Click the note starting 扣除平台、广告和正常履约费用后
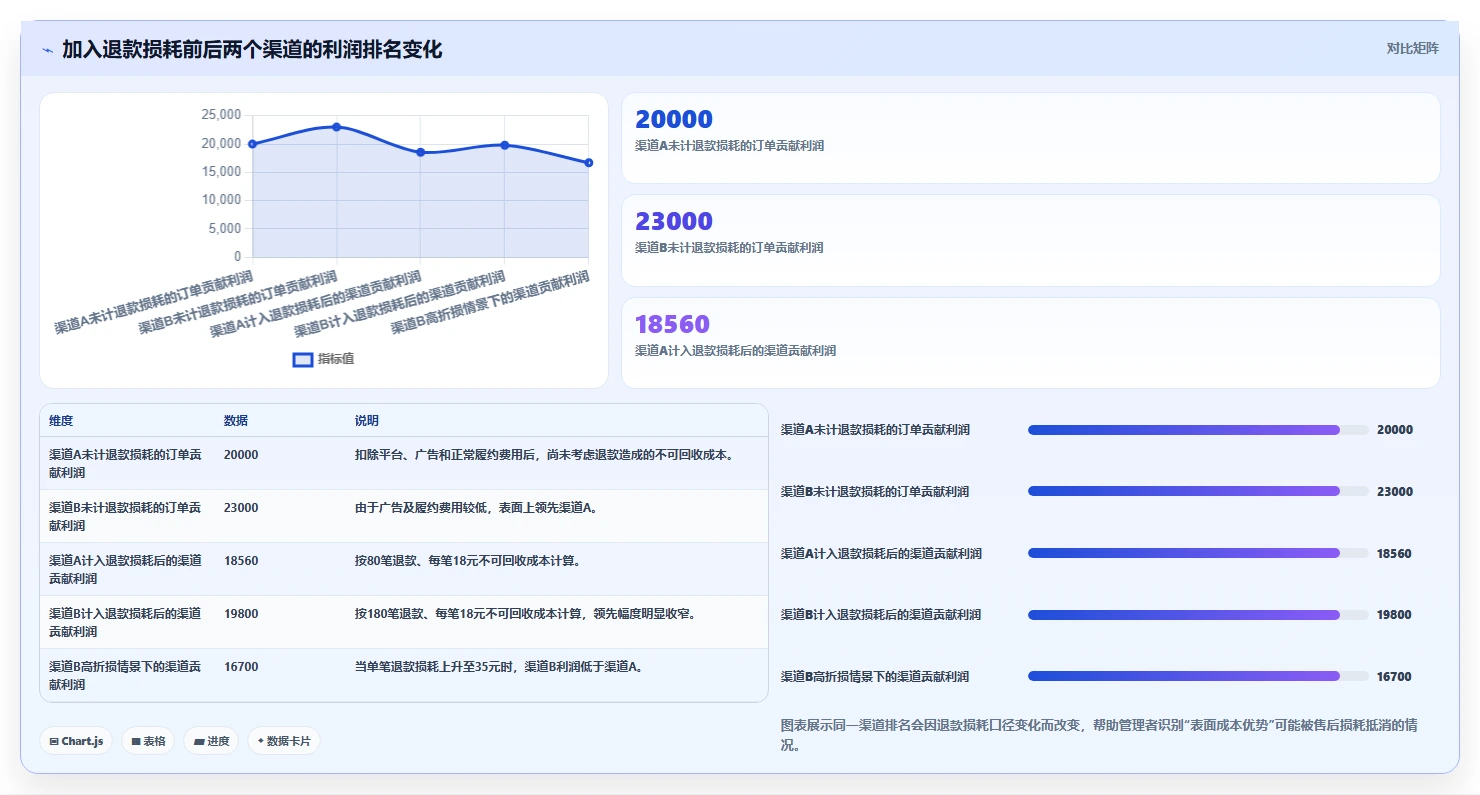This screenshot has height=795, width=1480. (546, 455)
